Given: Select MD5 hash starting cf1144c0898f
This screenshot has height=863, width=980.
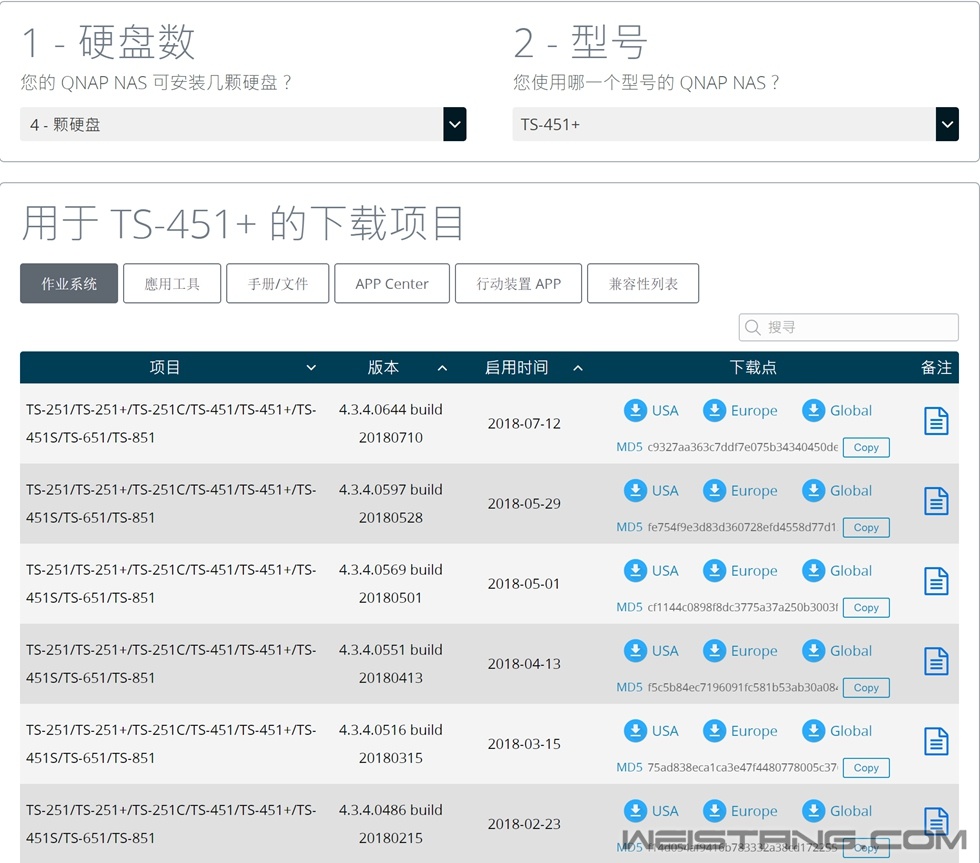Looking at the screenshot, I should point(742,607).
